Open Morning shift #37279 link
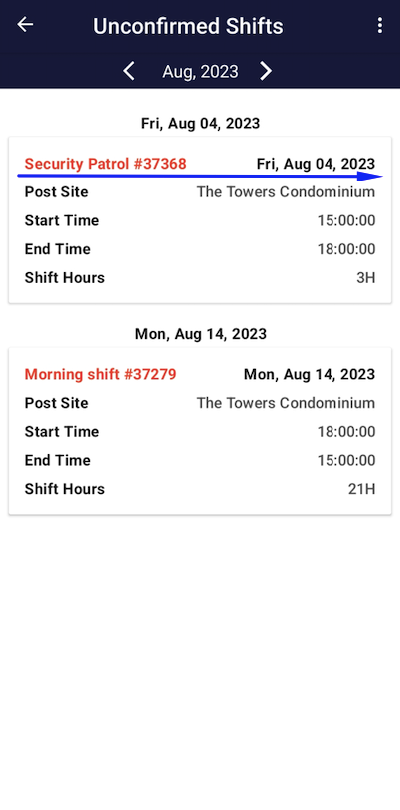Image resolution: width=400 pixels, height=810 pixels. point(101,375)
